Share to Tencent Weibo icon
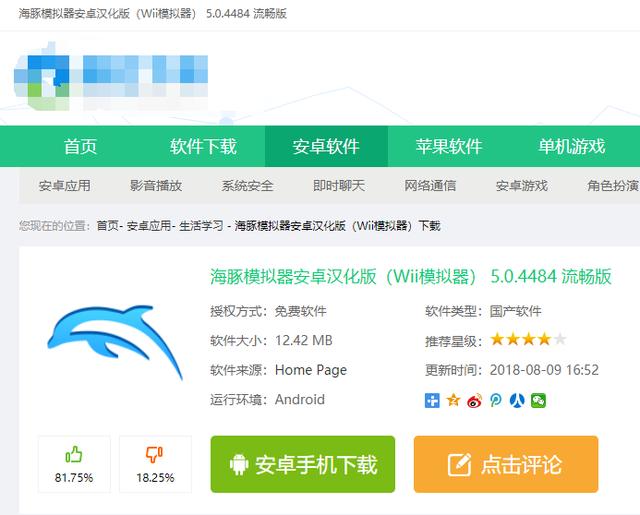640x515 pixels. point(496,400)
